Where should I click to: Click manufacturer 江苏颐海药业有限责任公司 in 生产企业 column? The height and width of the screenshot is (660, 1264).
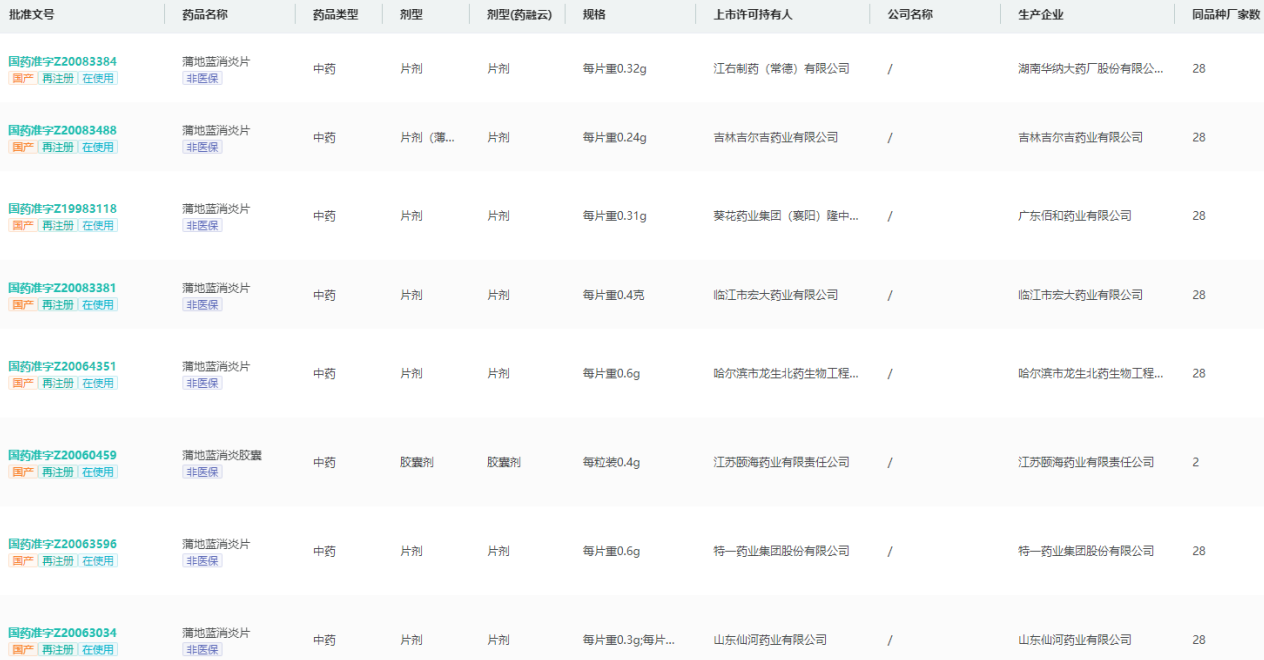coord(1086,463)
